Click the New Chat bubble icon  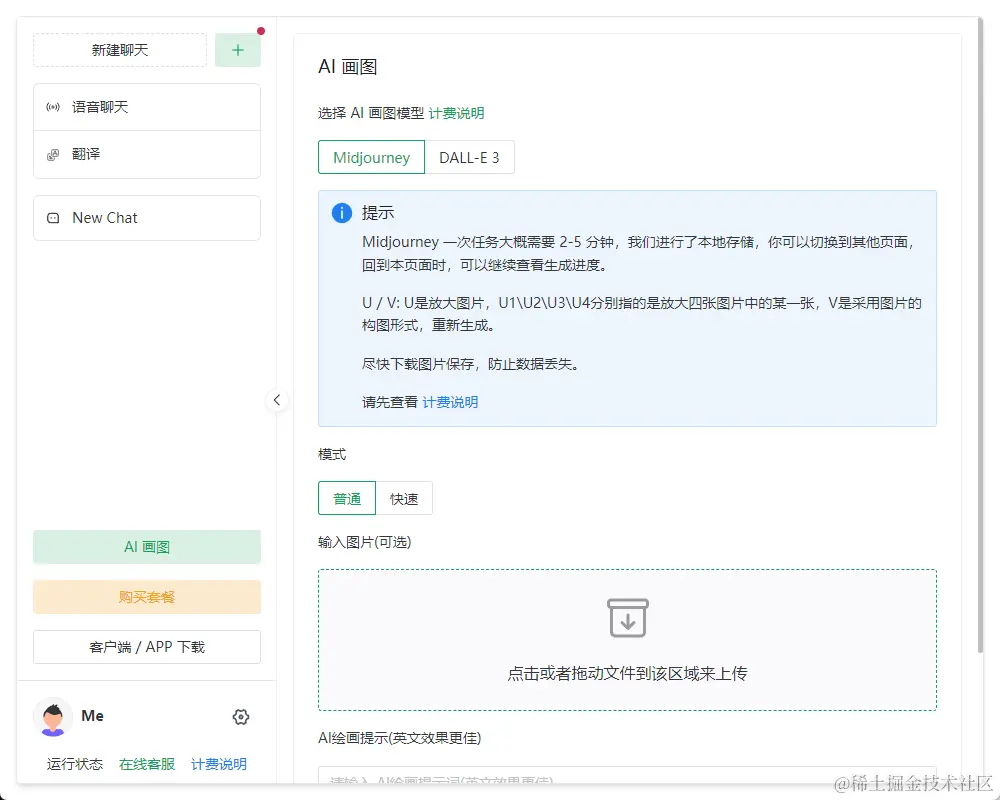pos(53,218)
